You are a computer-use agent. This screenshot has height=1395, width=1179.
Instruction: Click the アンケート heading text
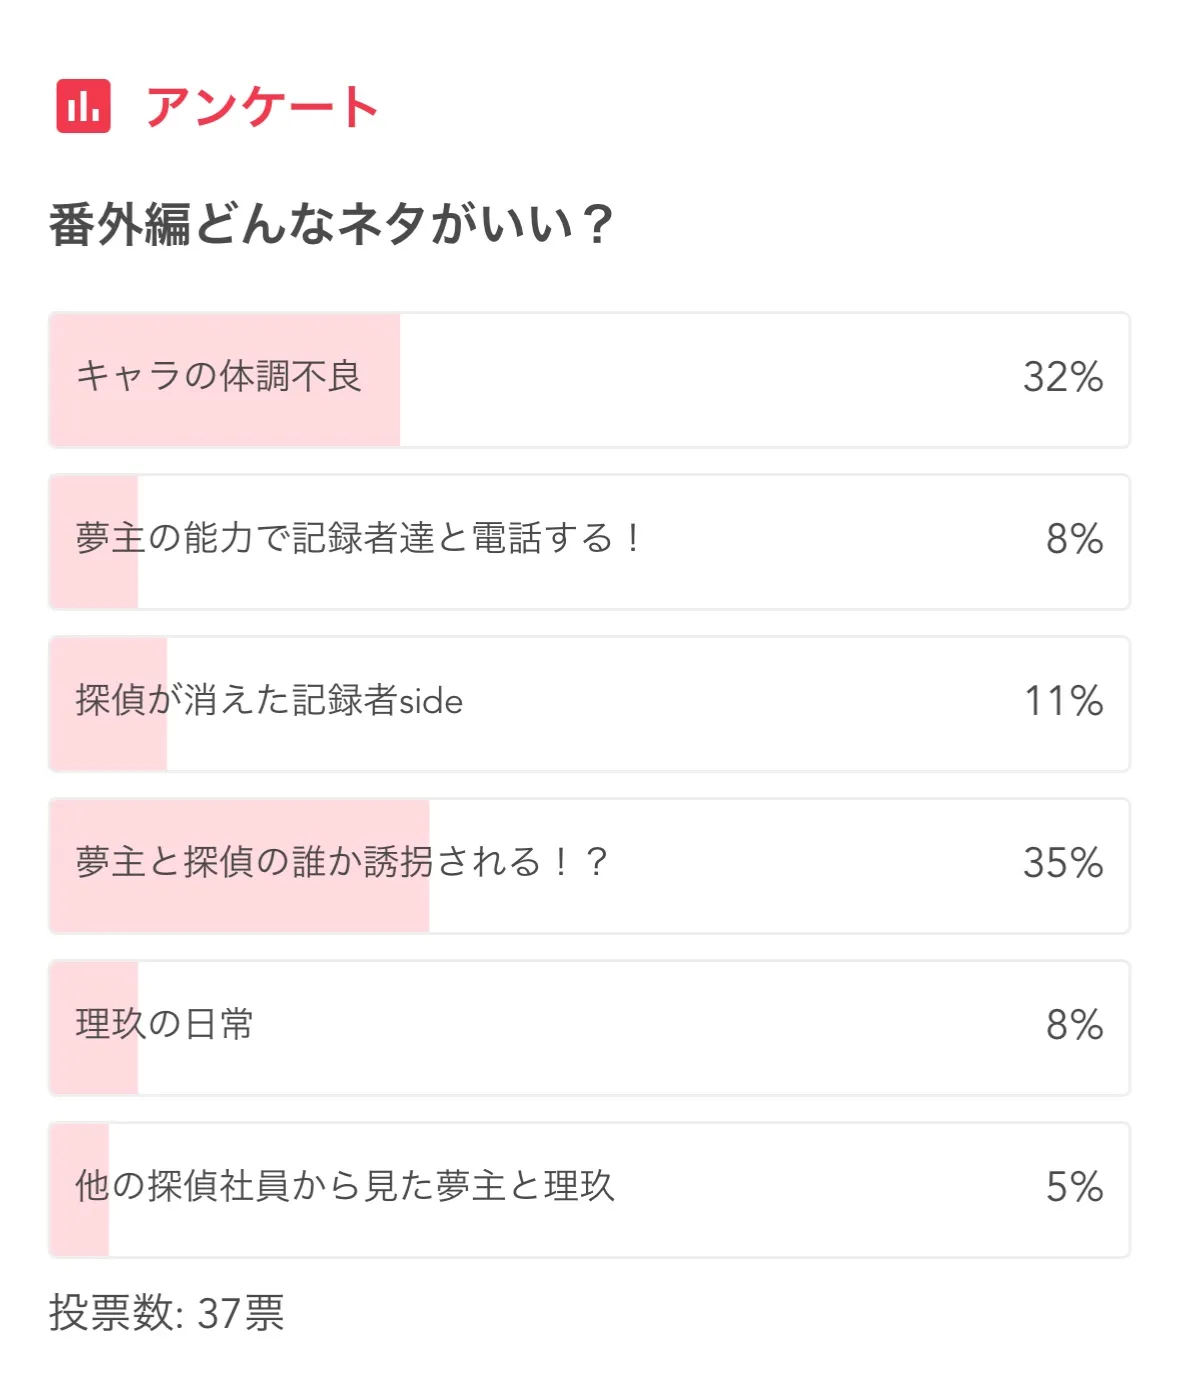(x=262, y=107)
